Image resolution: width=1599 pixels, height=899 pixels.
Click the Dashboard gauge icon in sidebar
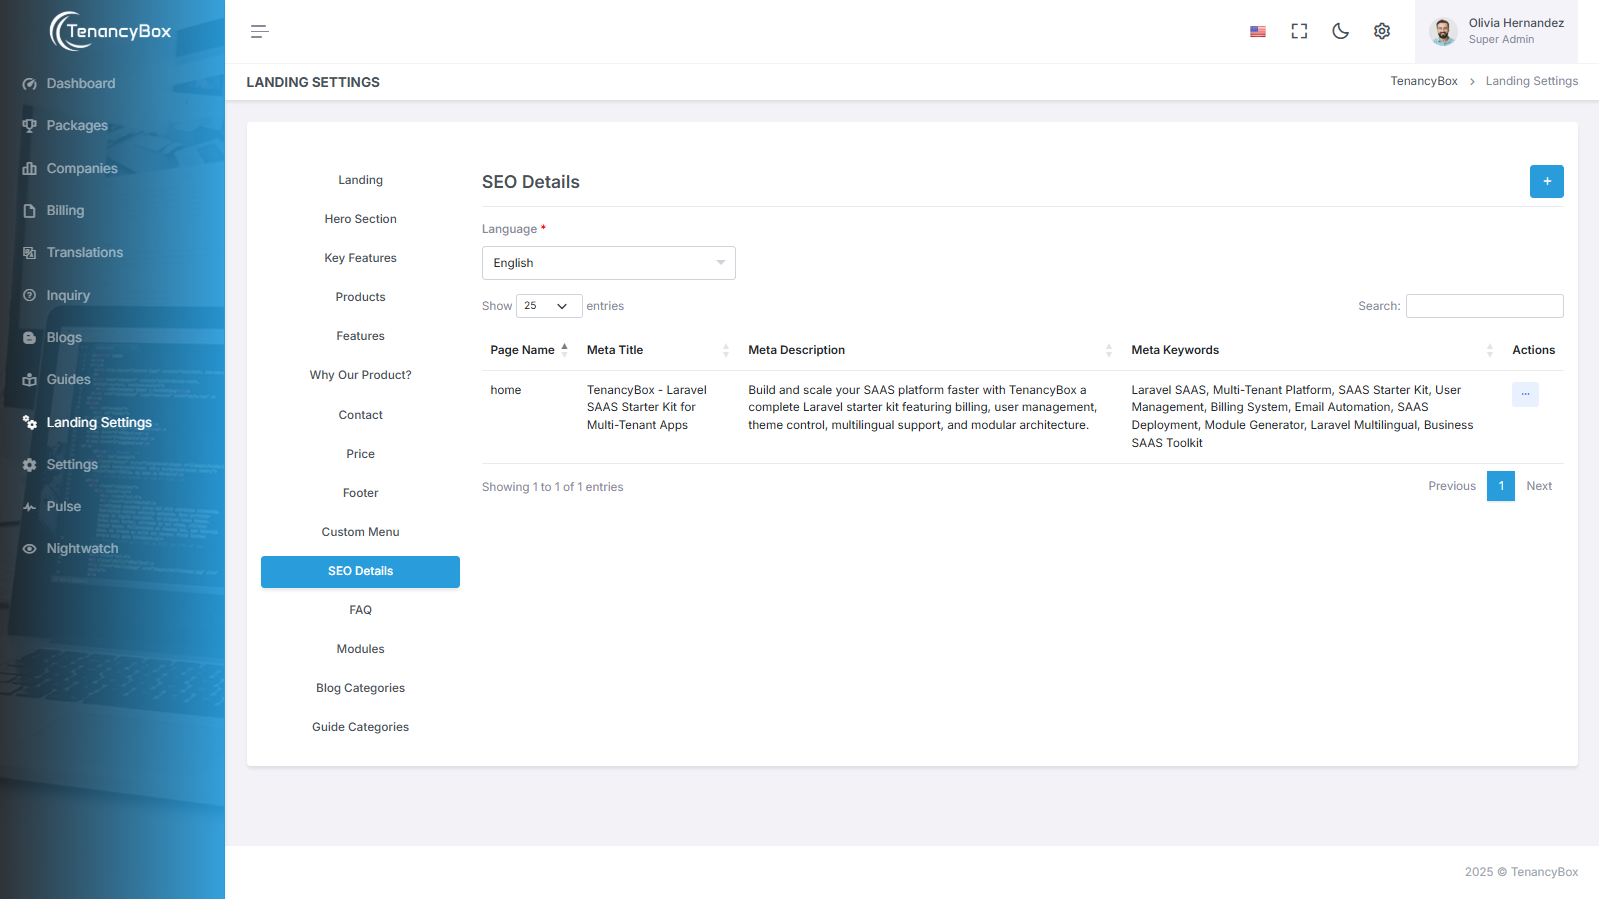30,84
